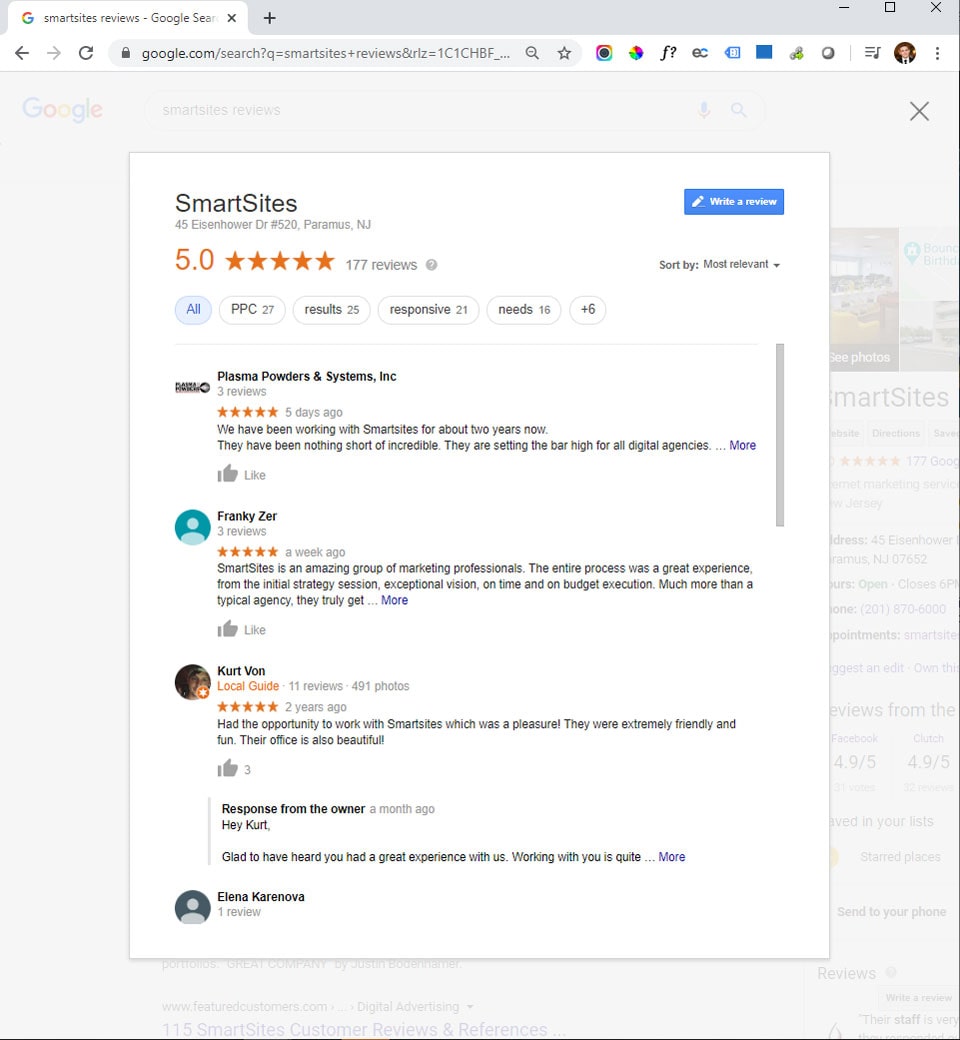Open Kurt Von's profile photo
The height and width of the screenshot is (1040, 960).
[192, 682]
